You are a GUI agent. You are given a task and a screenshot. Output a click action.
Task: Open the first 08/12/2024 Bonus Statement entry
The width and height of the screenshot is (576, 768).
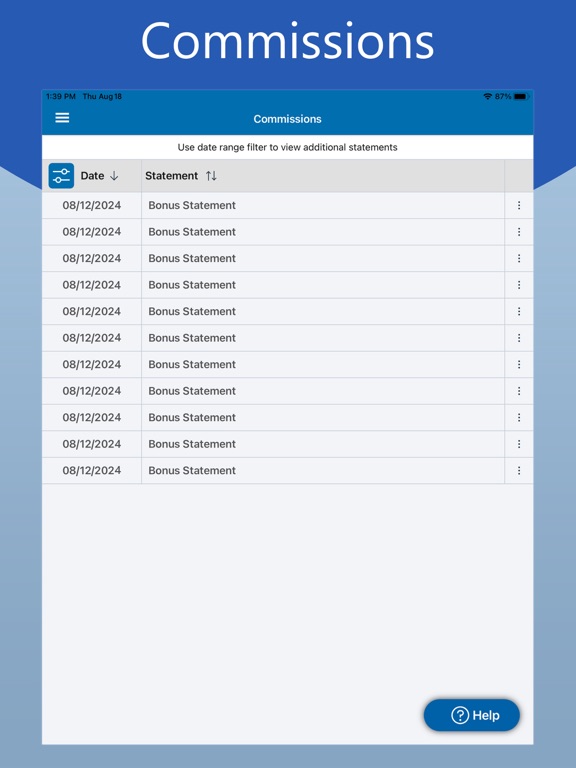click(x=288, y=205)
